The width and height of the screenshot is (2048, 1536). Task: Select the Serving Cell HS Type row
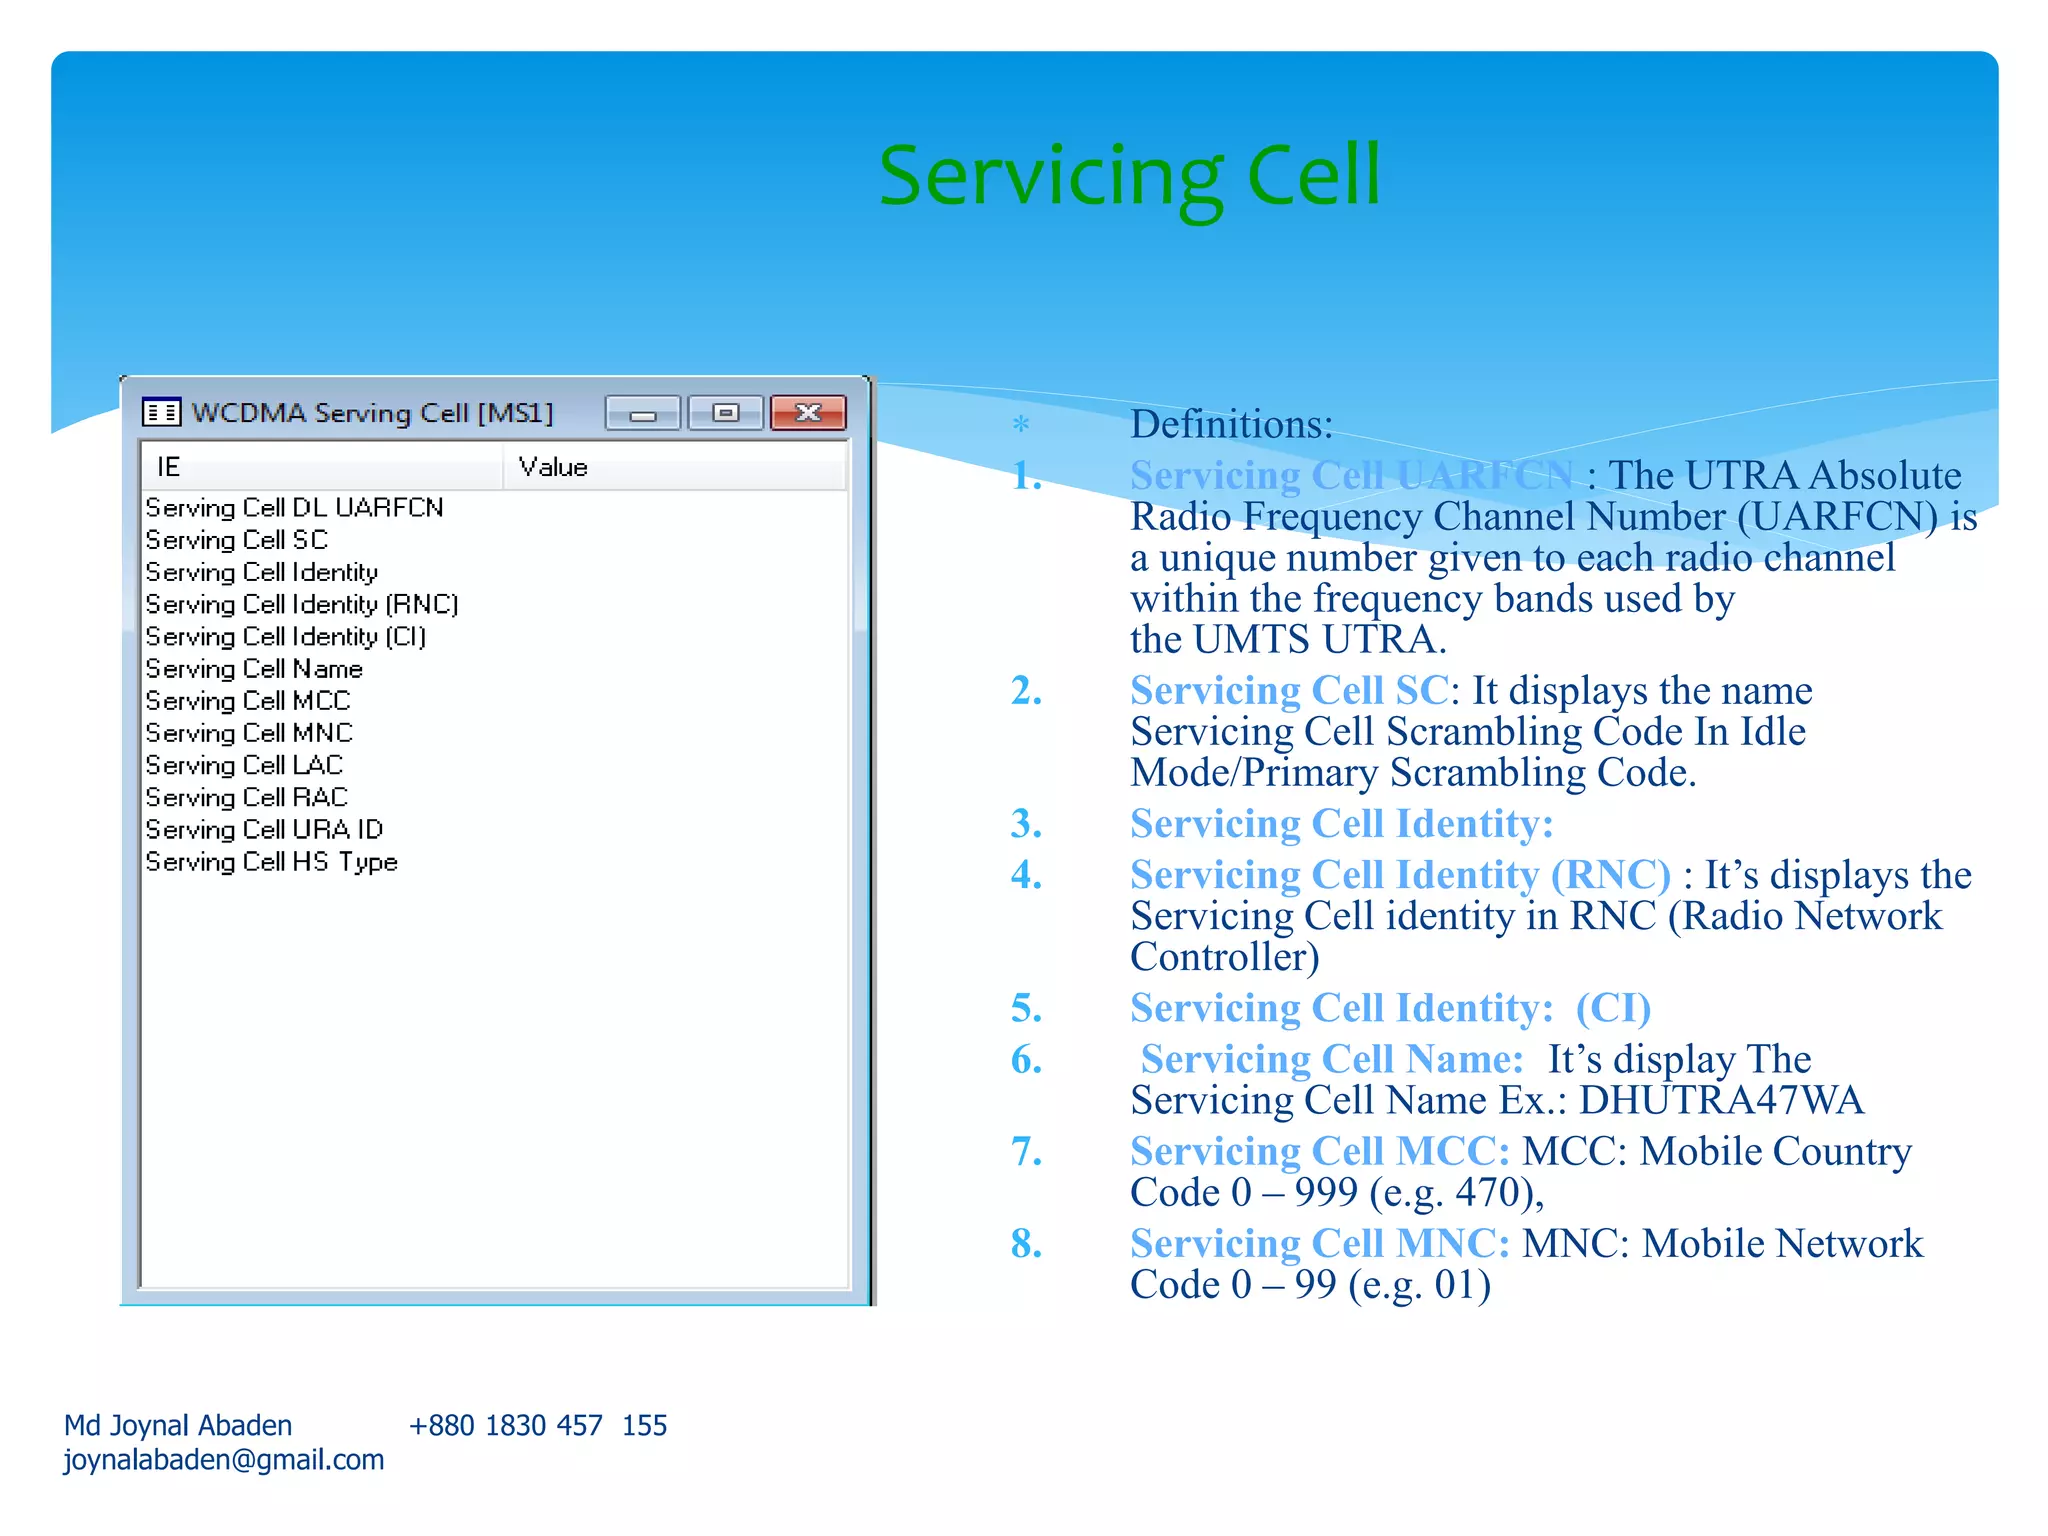(x=271, y=862)
